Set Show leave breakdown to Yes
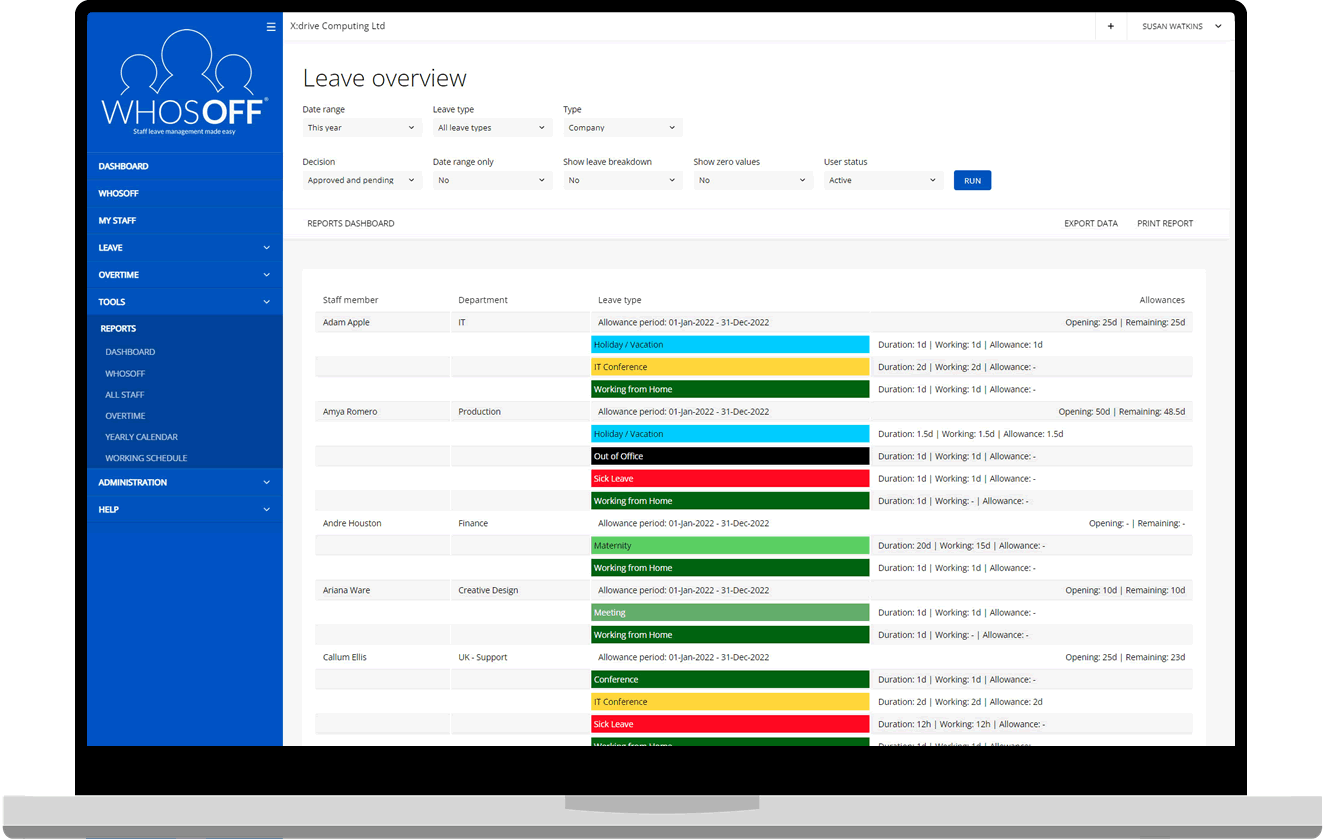The height and width of the screenshot is (839, 1325). coord(622,180)
